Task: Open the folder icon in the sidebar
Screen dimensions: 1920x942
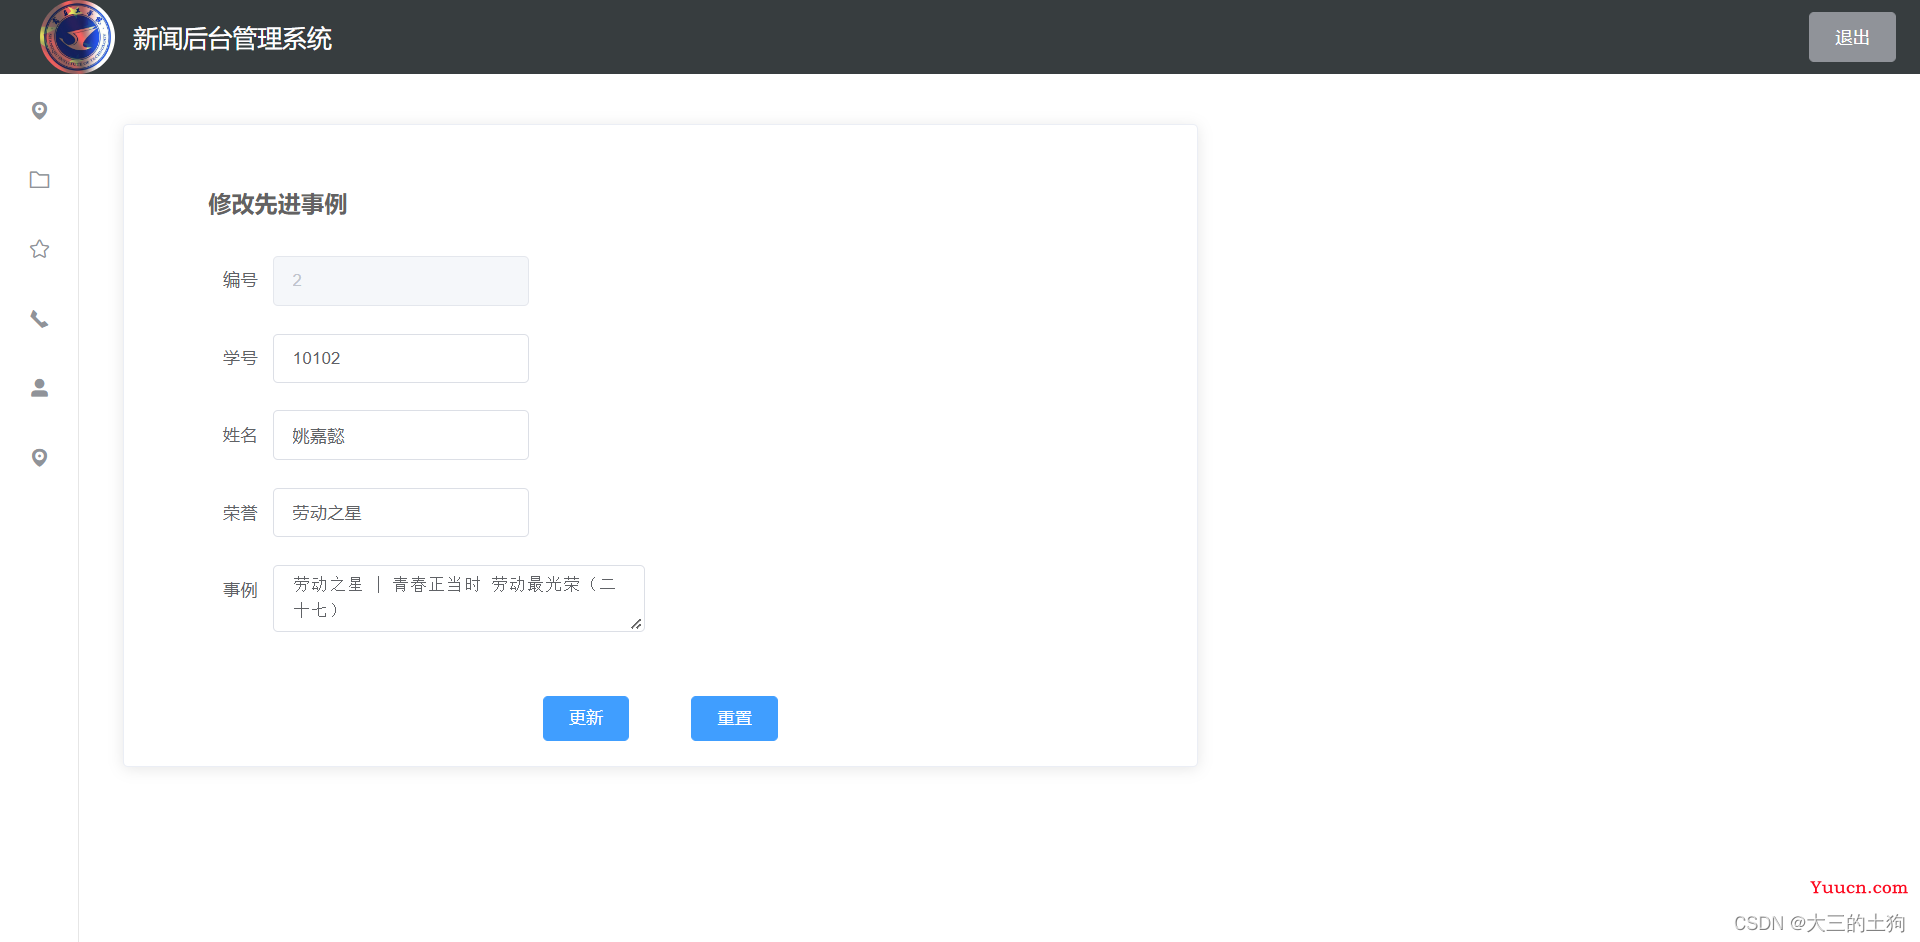Action: [39, 180]
